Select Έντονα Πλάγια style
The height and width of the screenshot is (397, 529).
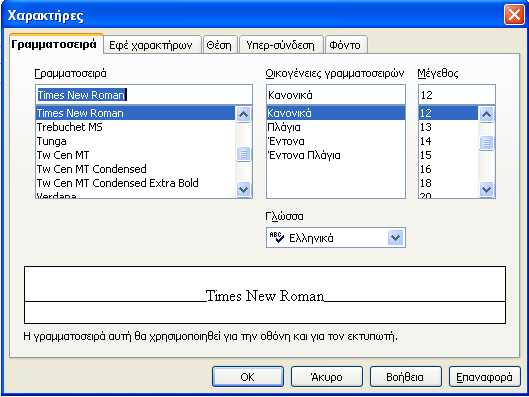[336, 155]
